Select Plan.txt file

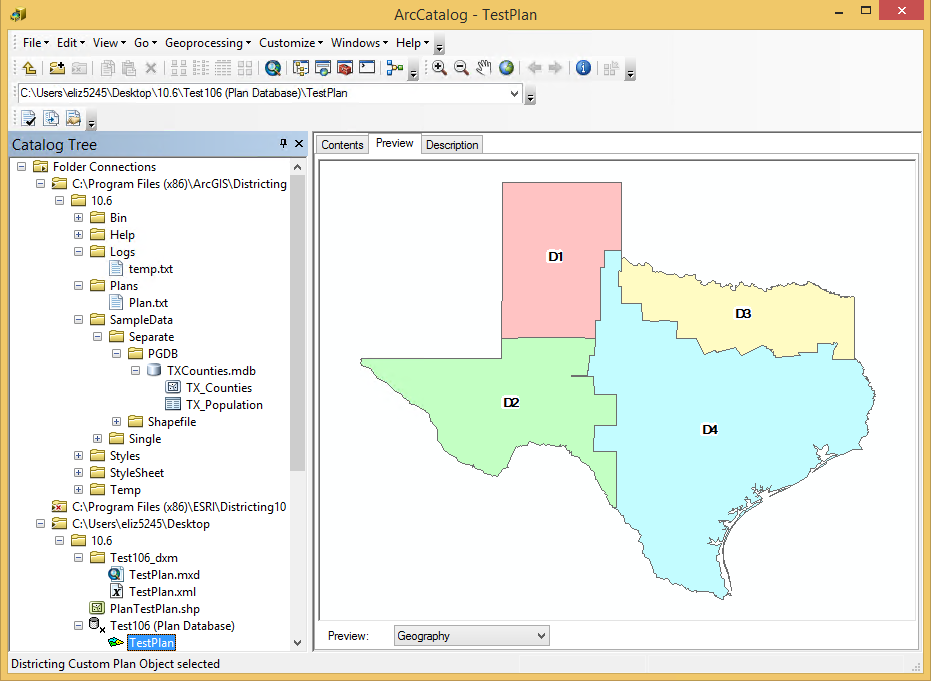click(148, 303)
